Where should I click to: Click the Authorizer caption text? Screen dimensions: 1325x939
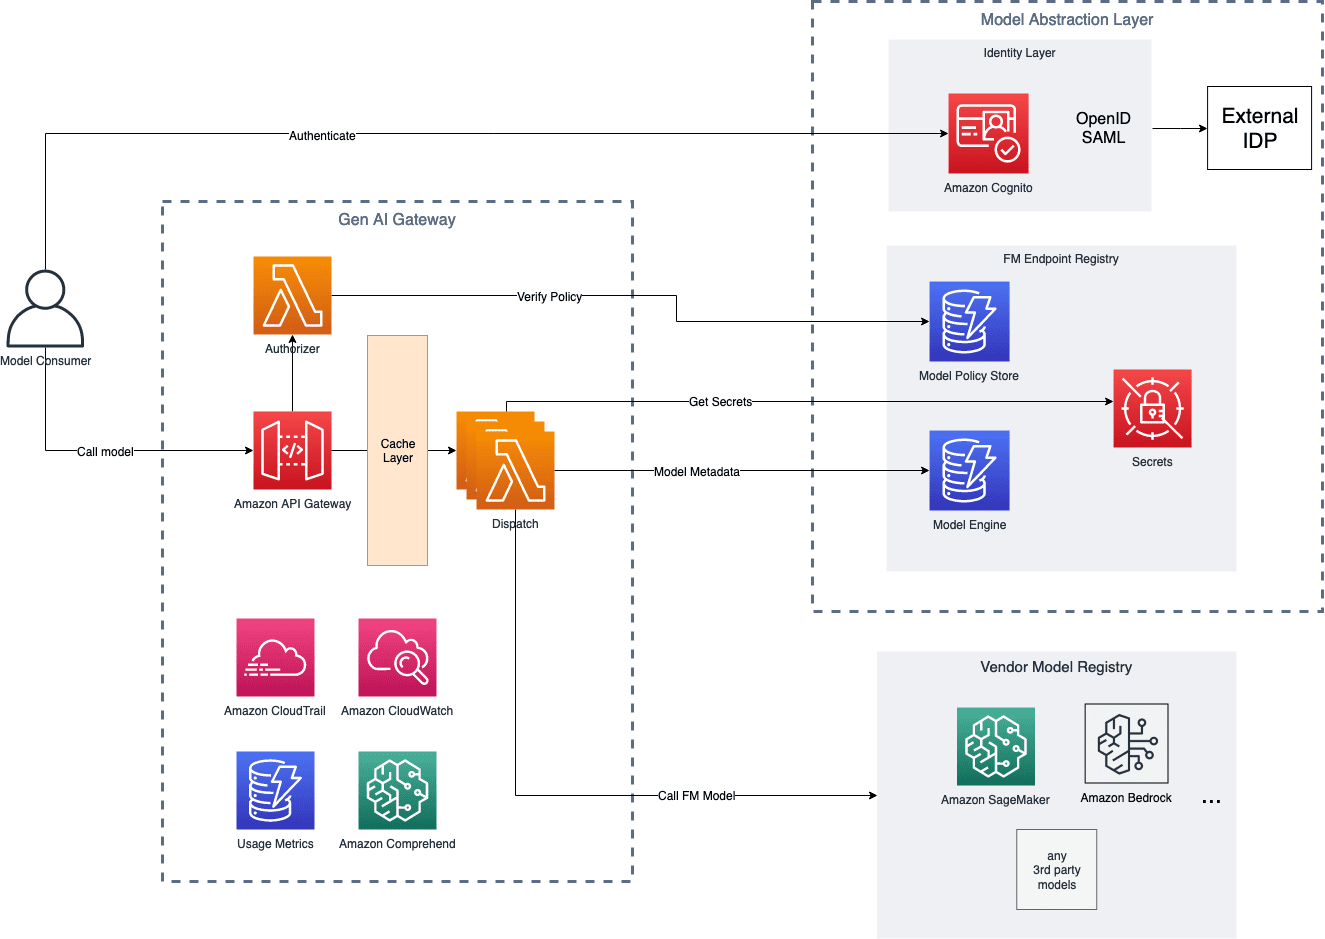tap(292, 349)
